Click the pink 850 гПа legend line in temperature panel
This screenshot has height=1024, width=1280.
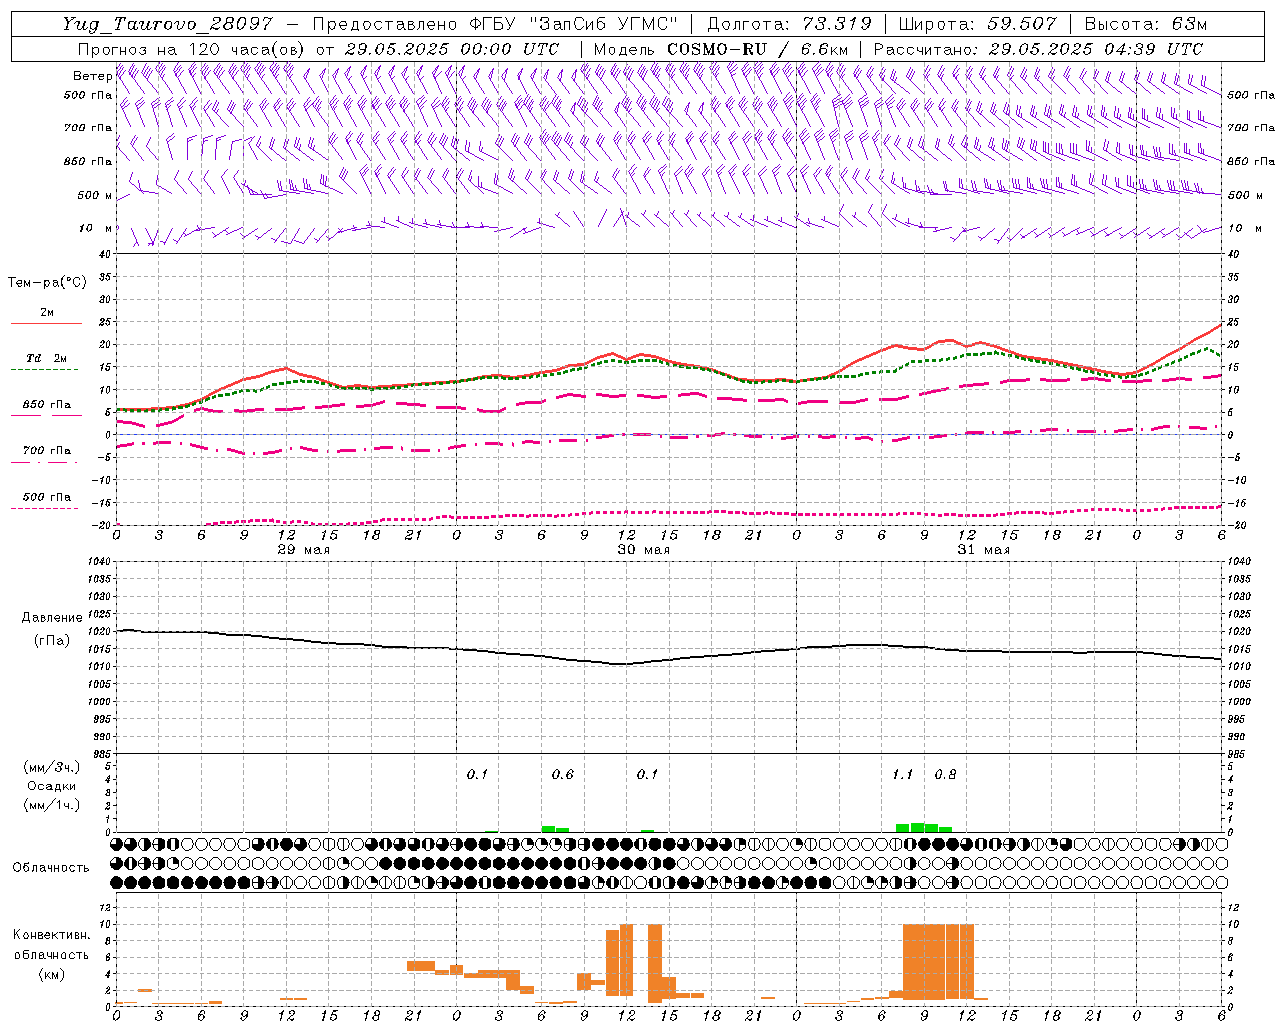click(45, 416)
